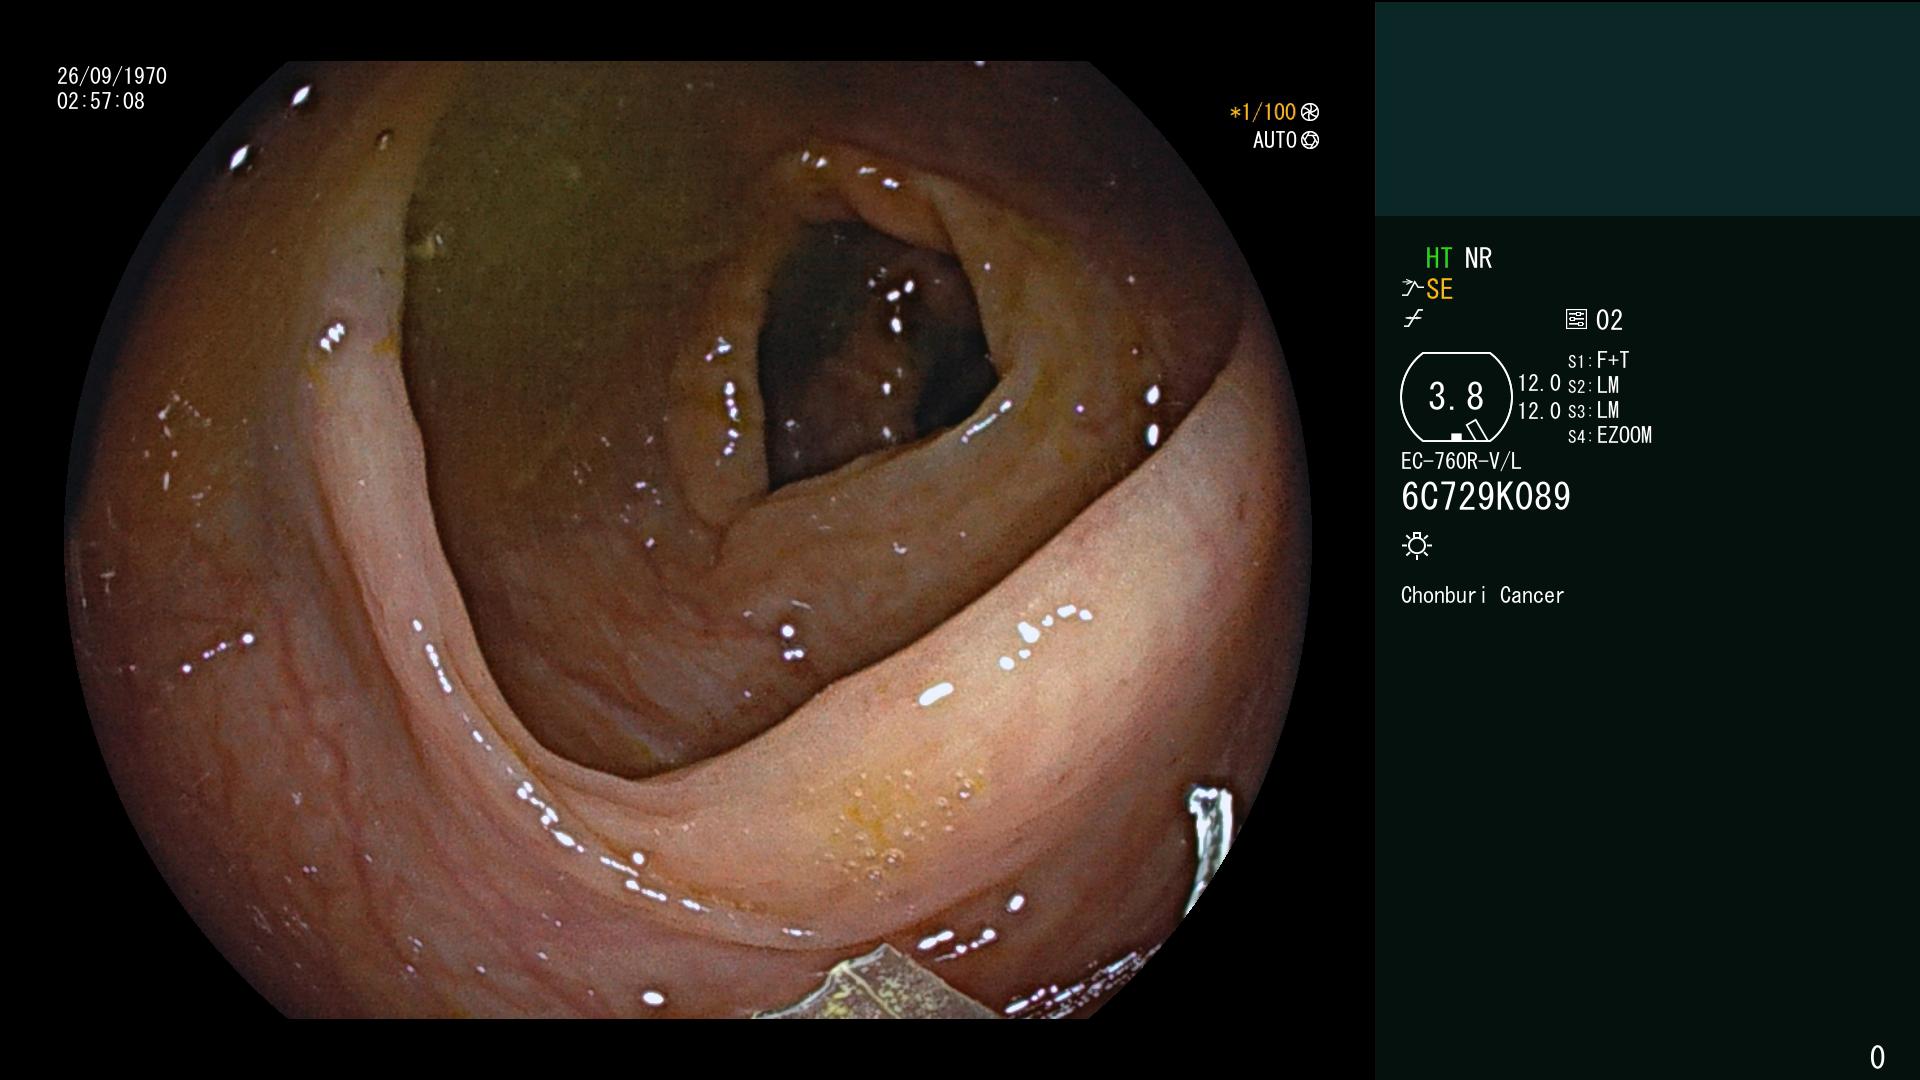Viewport: 1920px width, 1080px height.
Task: Click the NR noise reduction label
Action: point(1478,258)
